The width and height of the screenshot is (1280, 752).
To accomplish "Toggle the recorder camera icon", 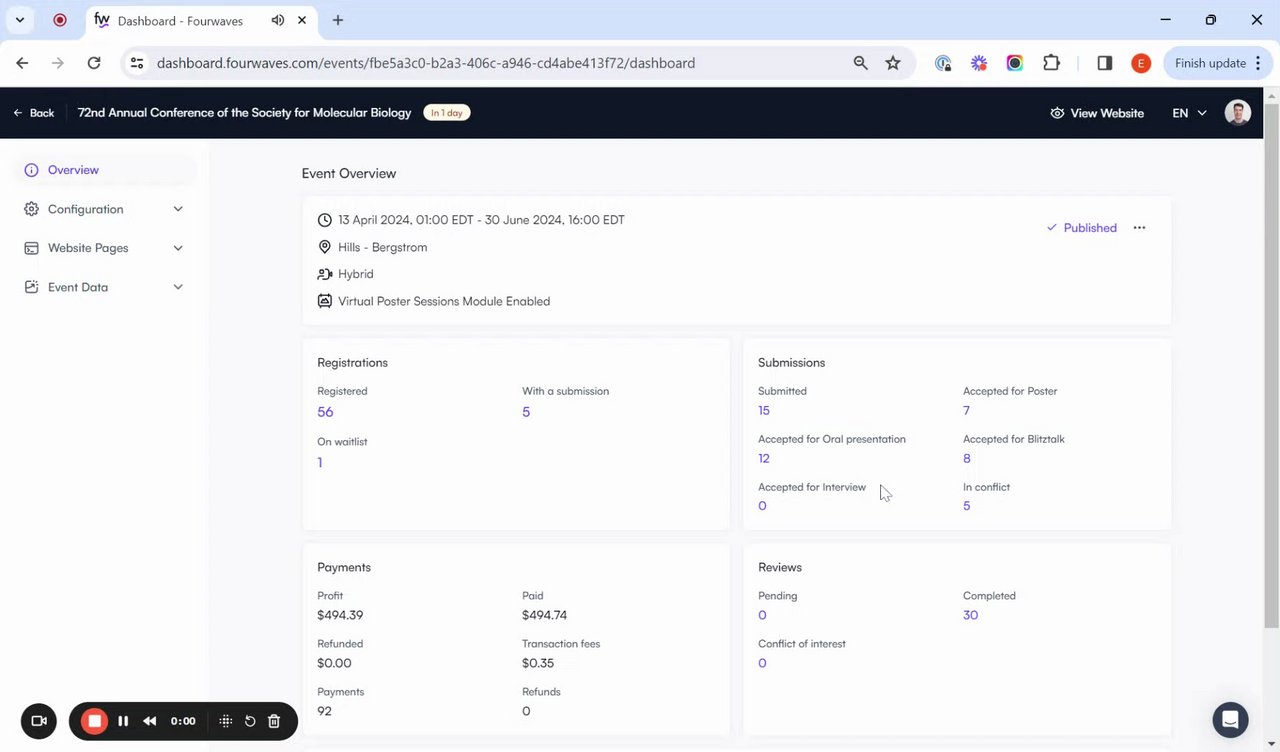I will [39, 721].
